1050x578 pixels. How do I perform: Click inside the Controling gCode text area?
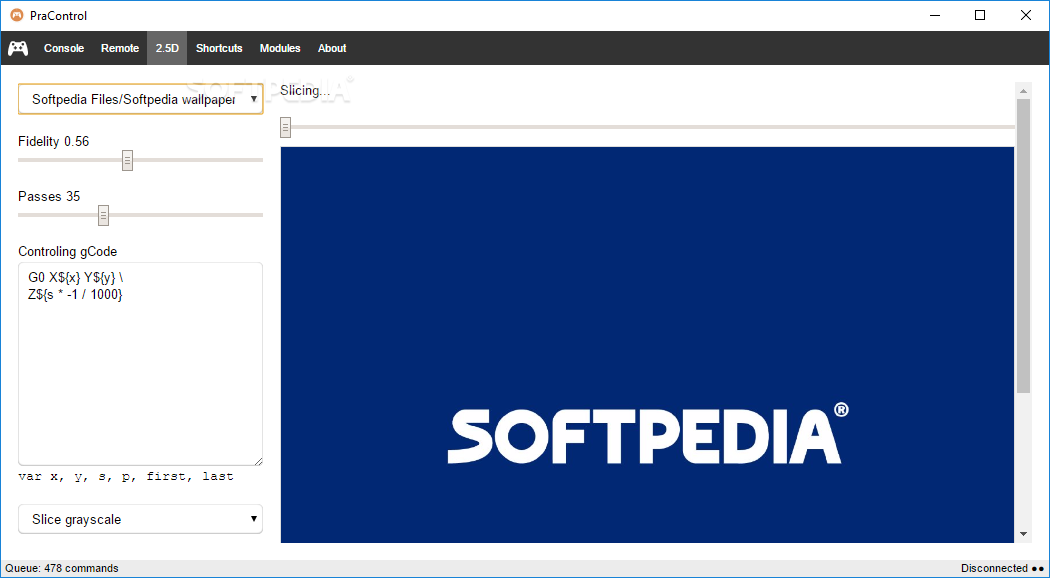pos(140,364)
